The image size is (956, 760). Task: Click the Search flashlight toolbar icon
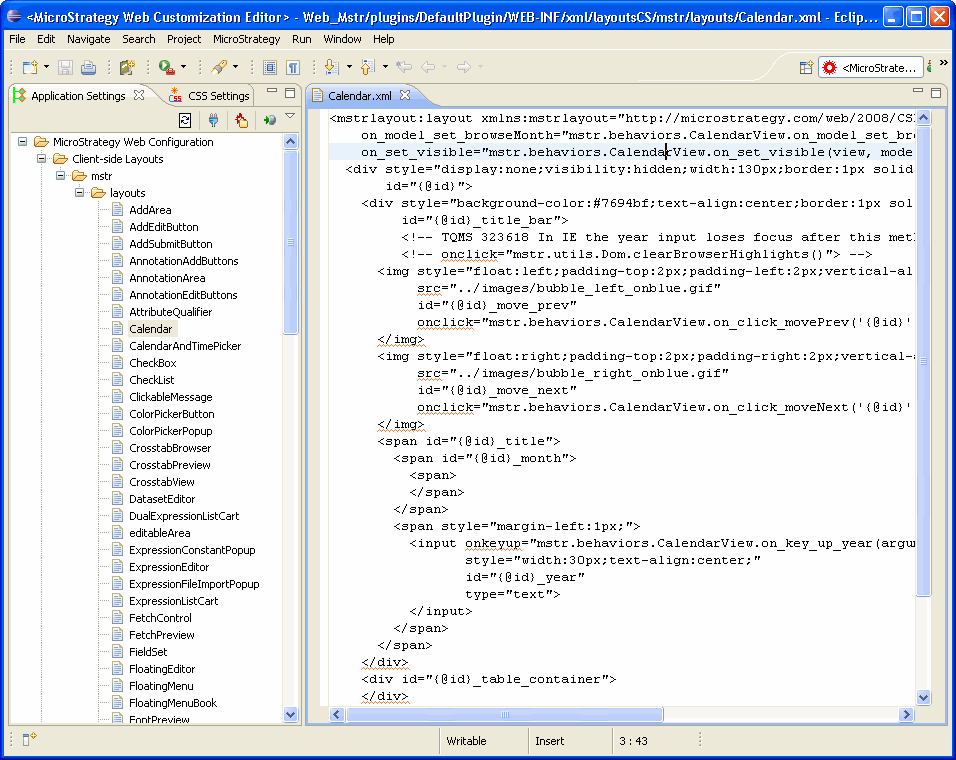(219, 67)
